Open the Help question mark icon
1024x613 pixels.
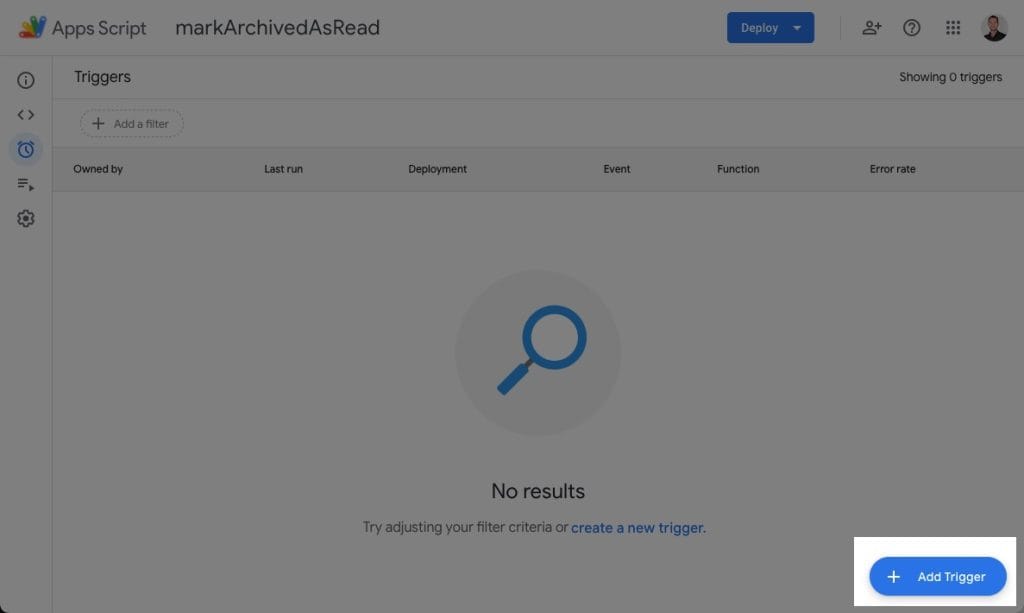(x=912, y=27)
